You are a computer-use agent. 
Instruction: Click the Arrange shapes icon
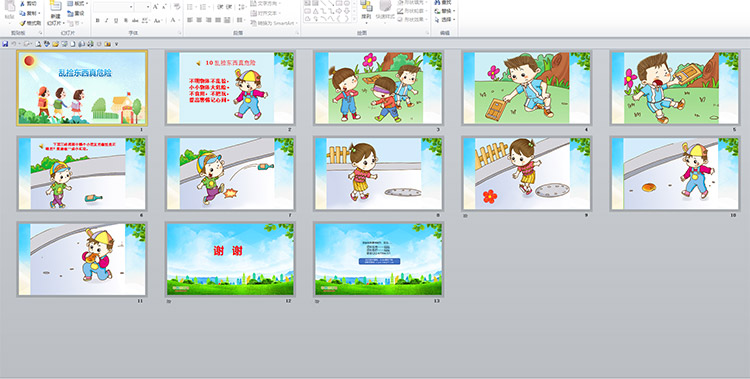366,6
